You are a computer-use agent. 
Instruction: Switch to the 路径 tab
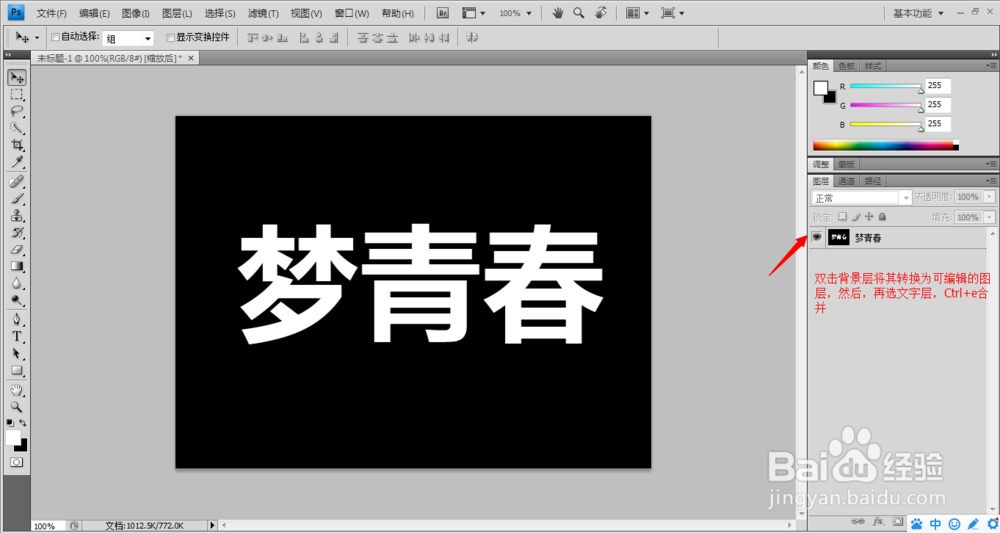(871, 181)
